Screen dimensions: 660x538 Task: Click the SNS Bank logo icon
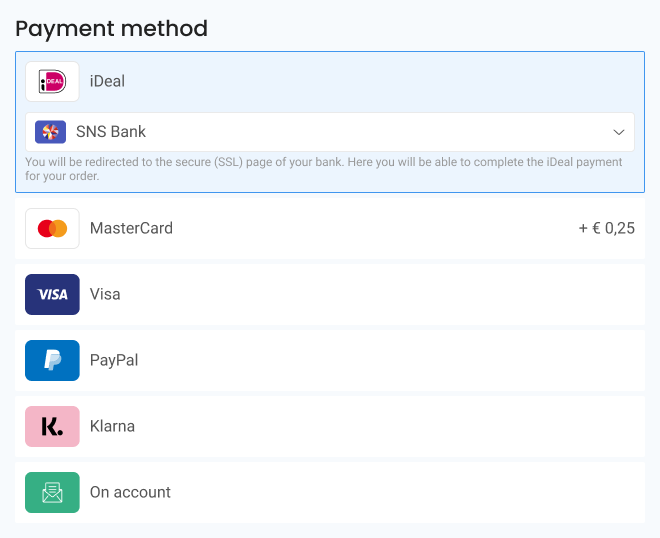click(50, 132)
